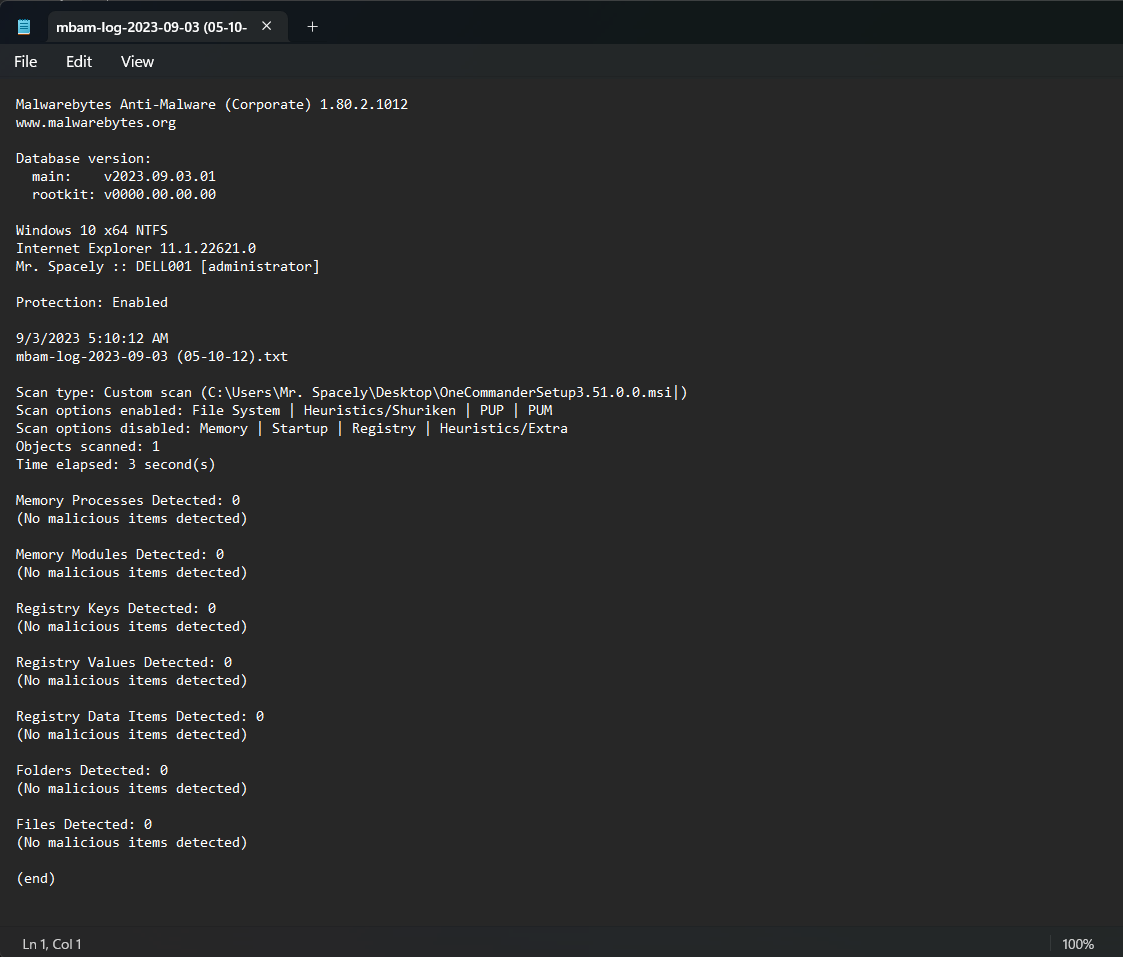Click the '9/3/2023 5:10:12 AM' timestamp line
This screenshot has width=1123, height=957.
pyautogui.click(x=92, y=338)
